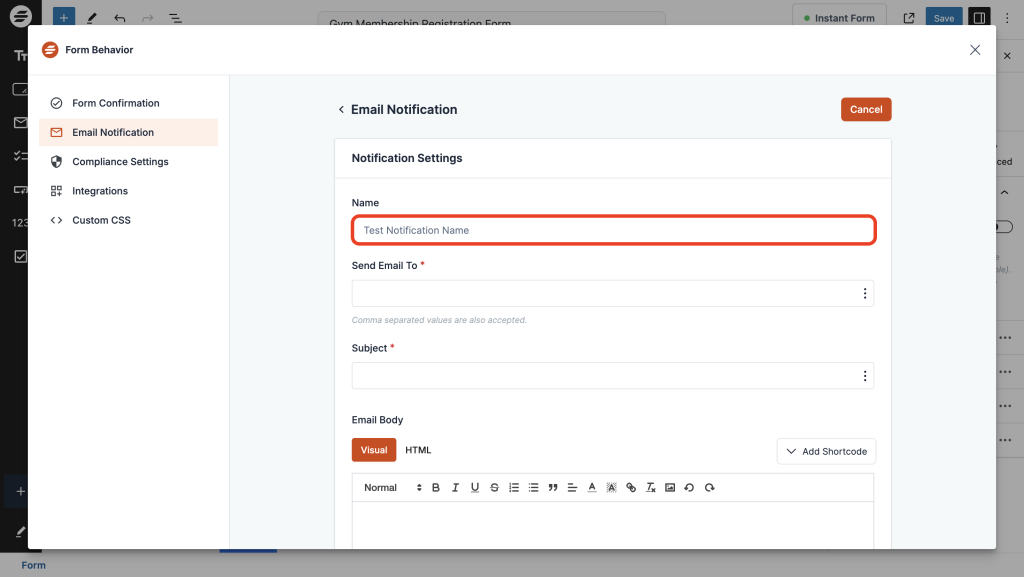The width and height of the screenshot is (1024, 577).
Task: Toggle bold formatting in email body
Action: (435, 488)
